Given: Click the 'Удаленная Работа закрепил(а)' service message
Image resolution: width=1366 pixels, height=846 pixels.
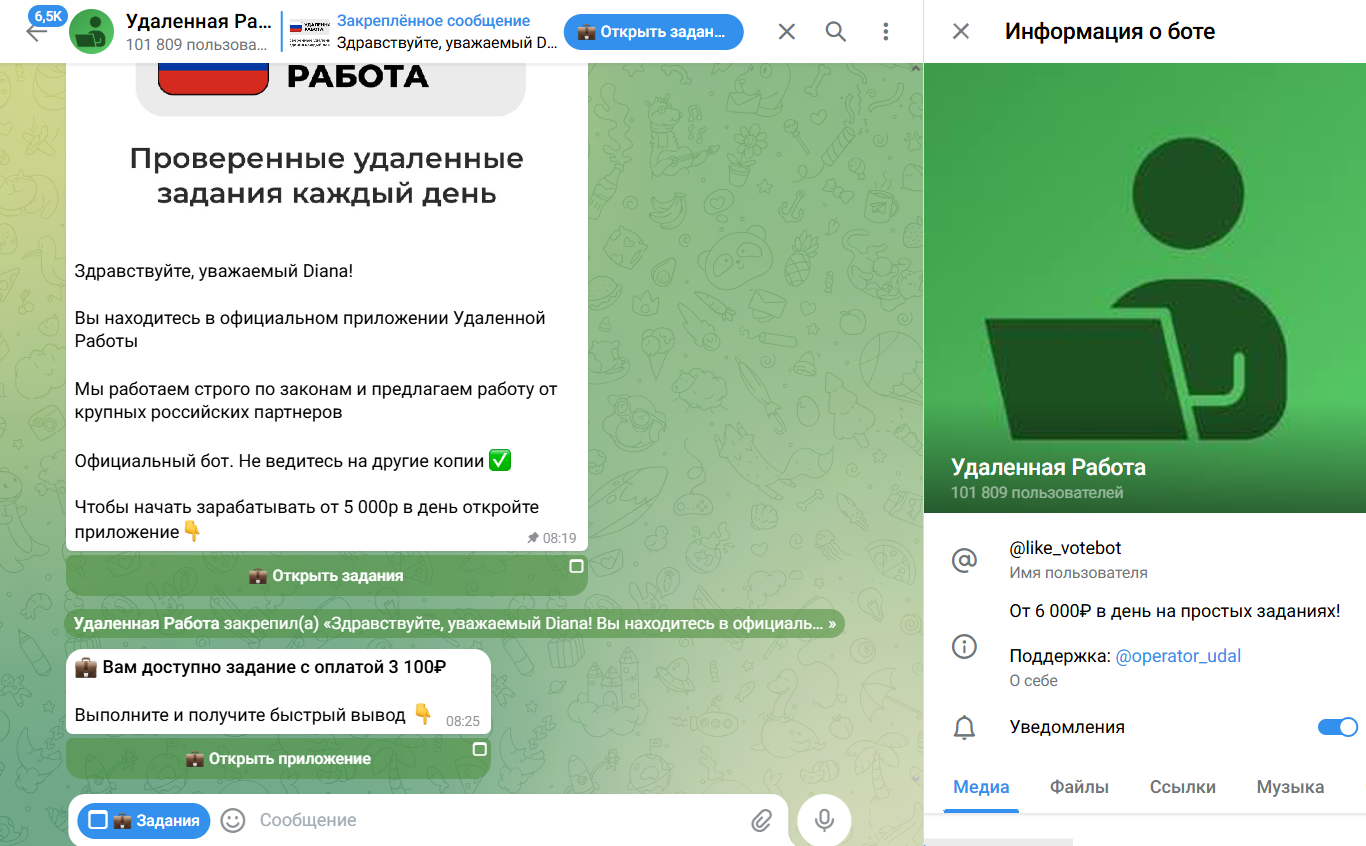Looking at the screenshot, I should [455, 624].
